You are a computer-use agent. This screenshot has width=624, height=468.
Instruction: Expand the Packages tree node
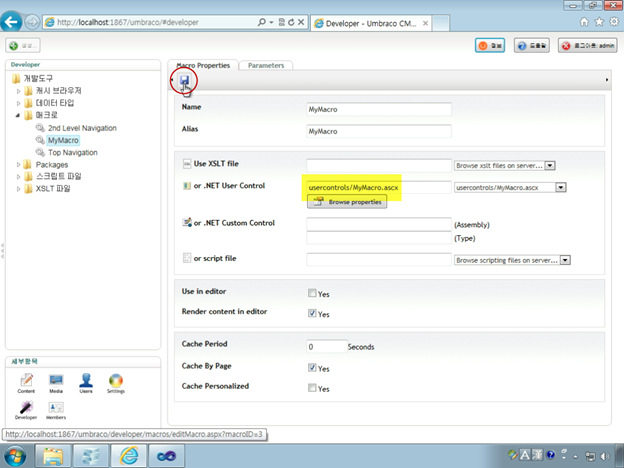(18, 165)
